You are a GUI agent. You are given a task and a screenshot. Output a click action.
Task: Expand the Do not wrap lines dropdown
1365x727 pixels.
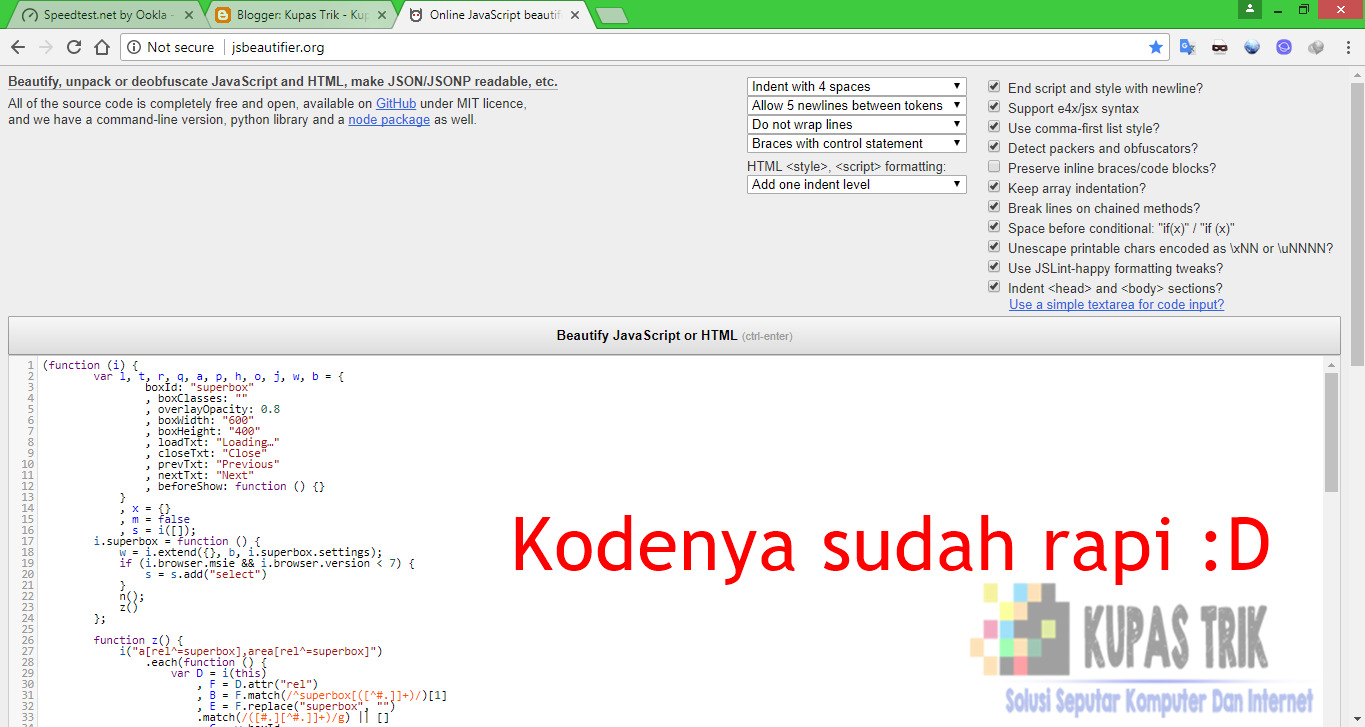[855, 124]
